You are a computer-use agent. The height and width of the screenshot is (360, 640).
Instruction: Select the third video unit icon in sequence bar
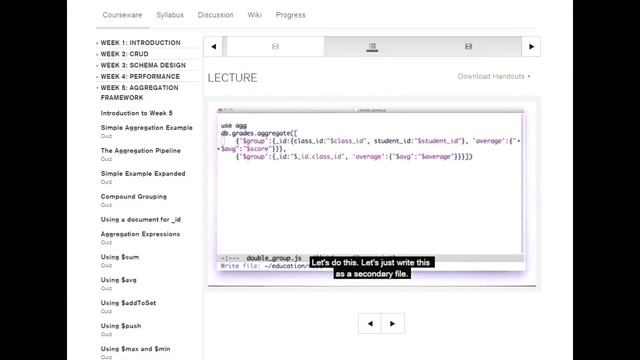tap(469, 47)
